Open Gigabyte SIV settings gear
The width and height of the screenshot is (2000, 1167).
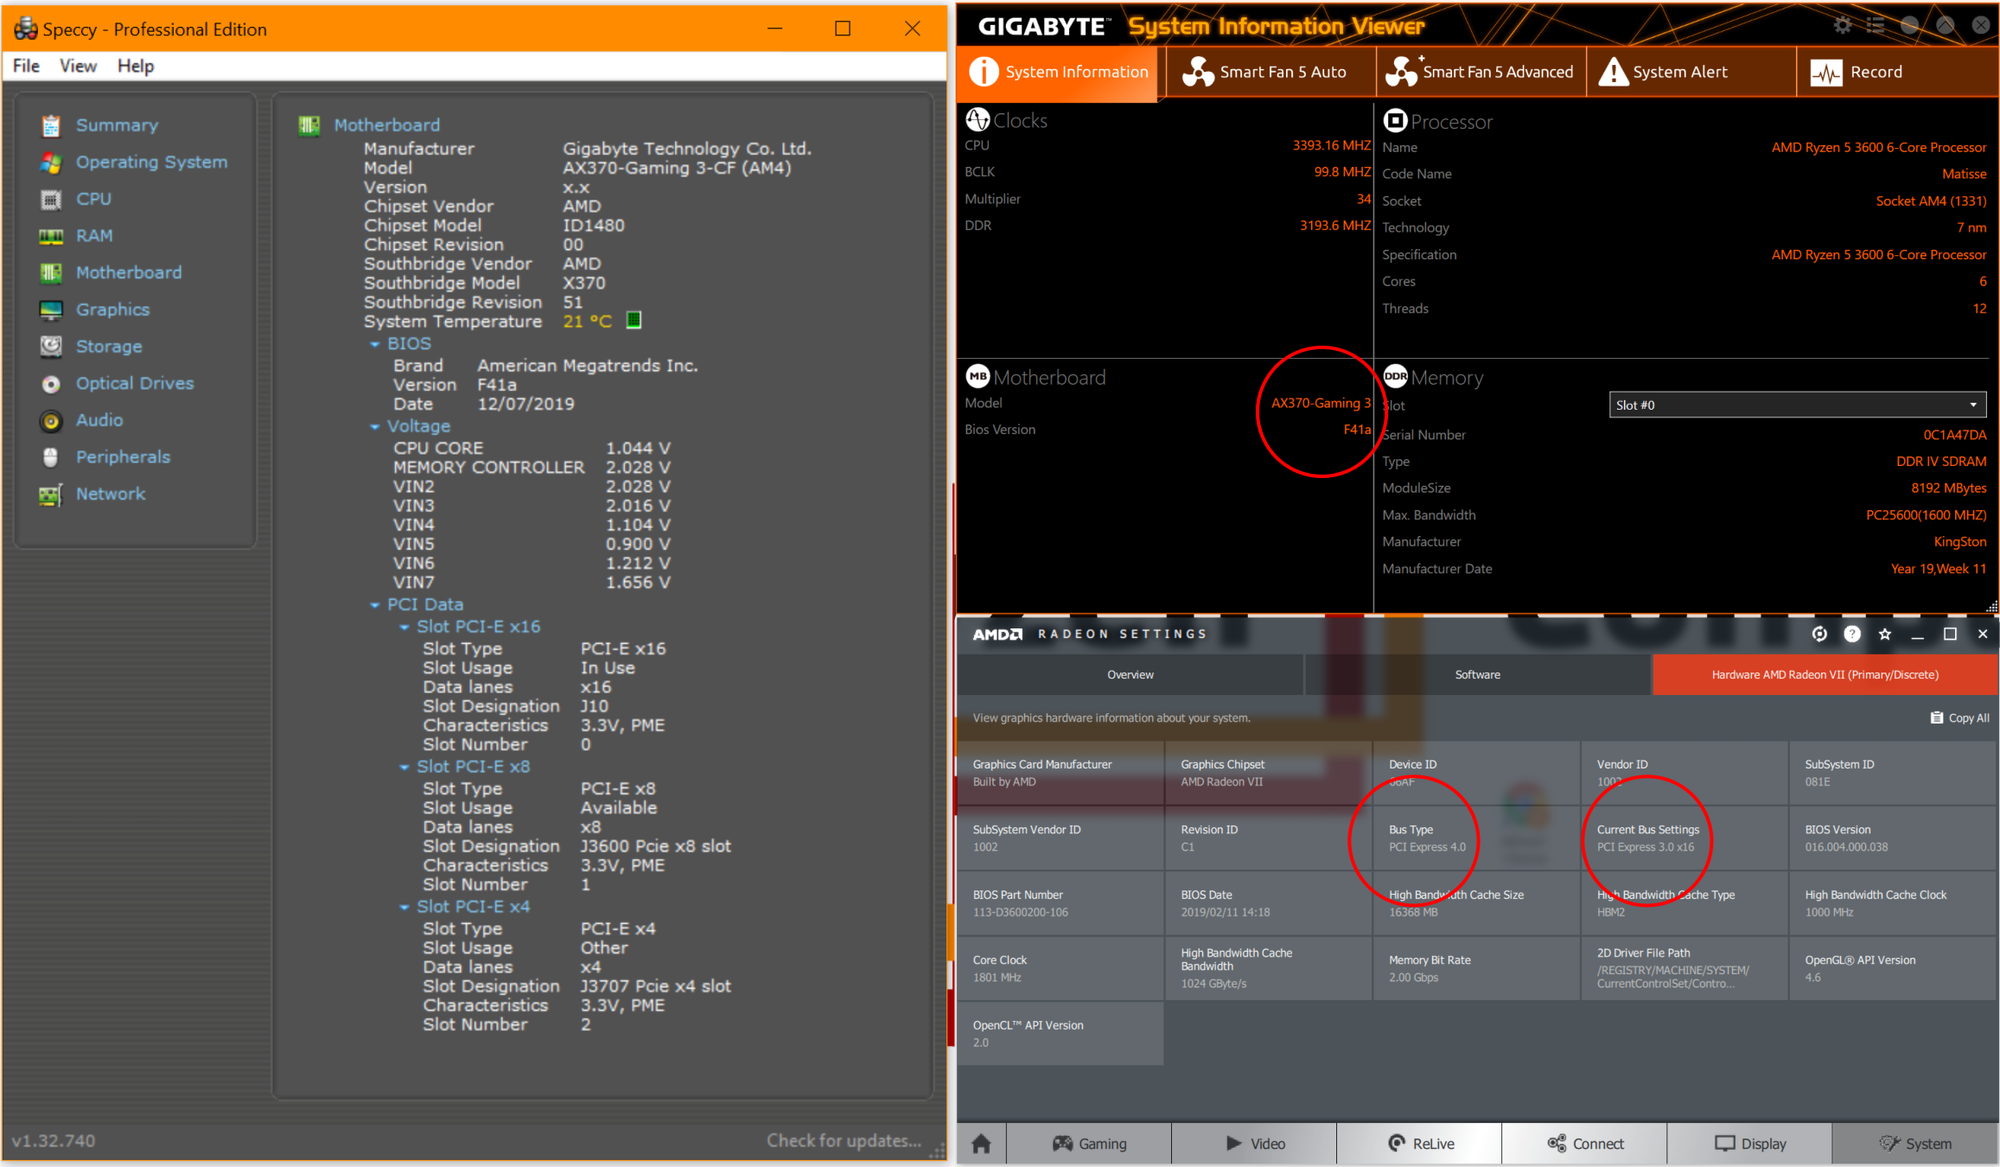coord(1843,26)
